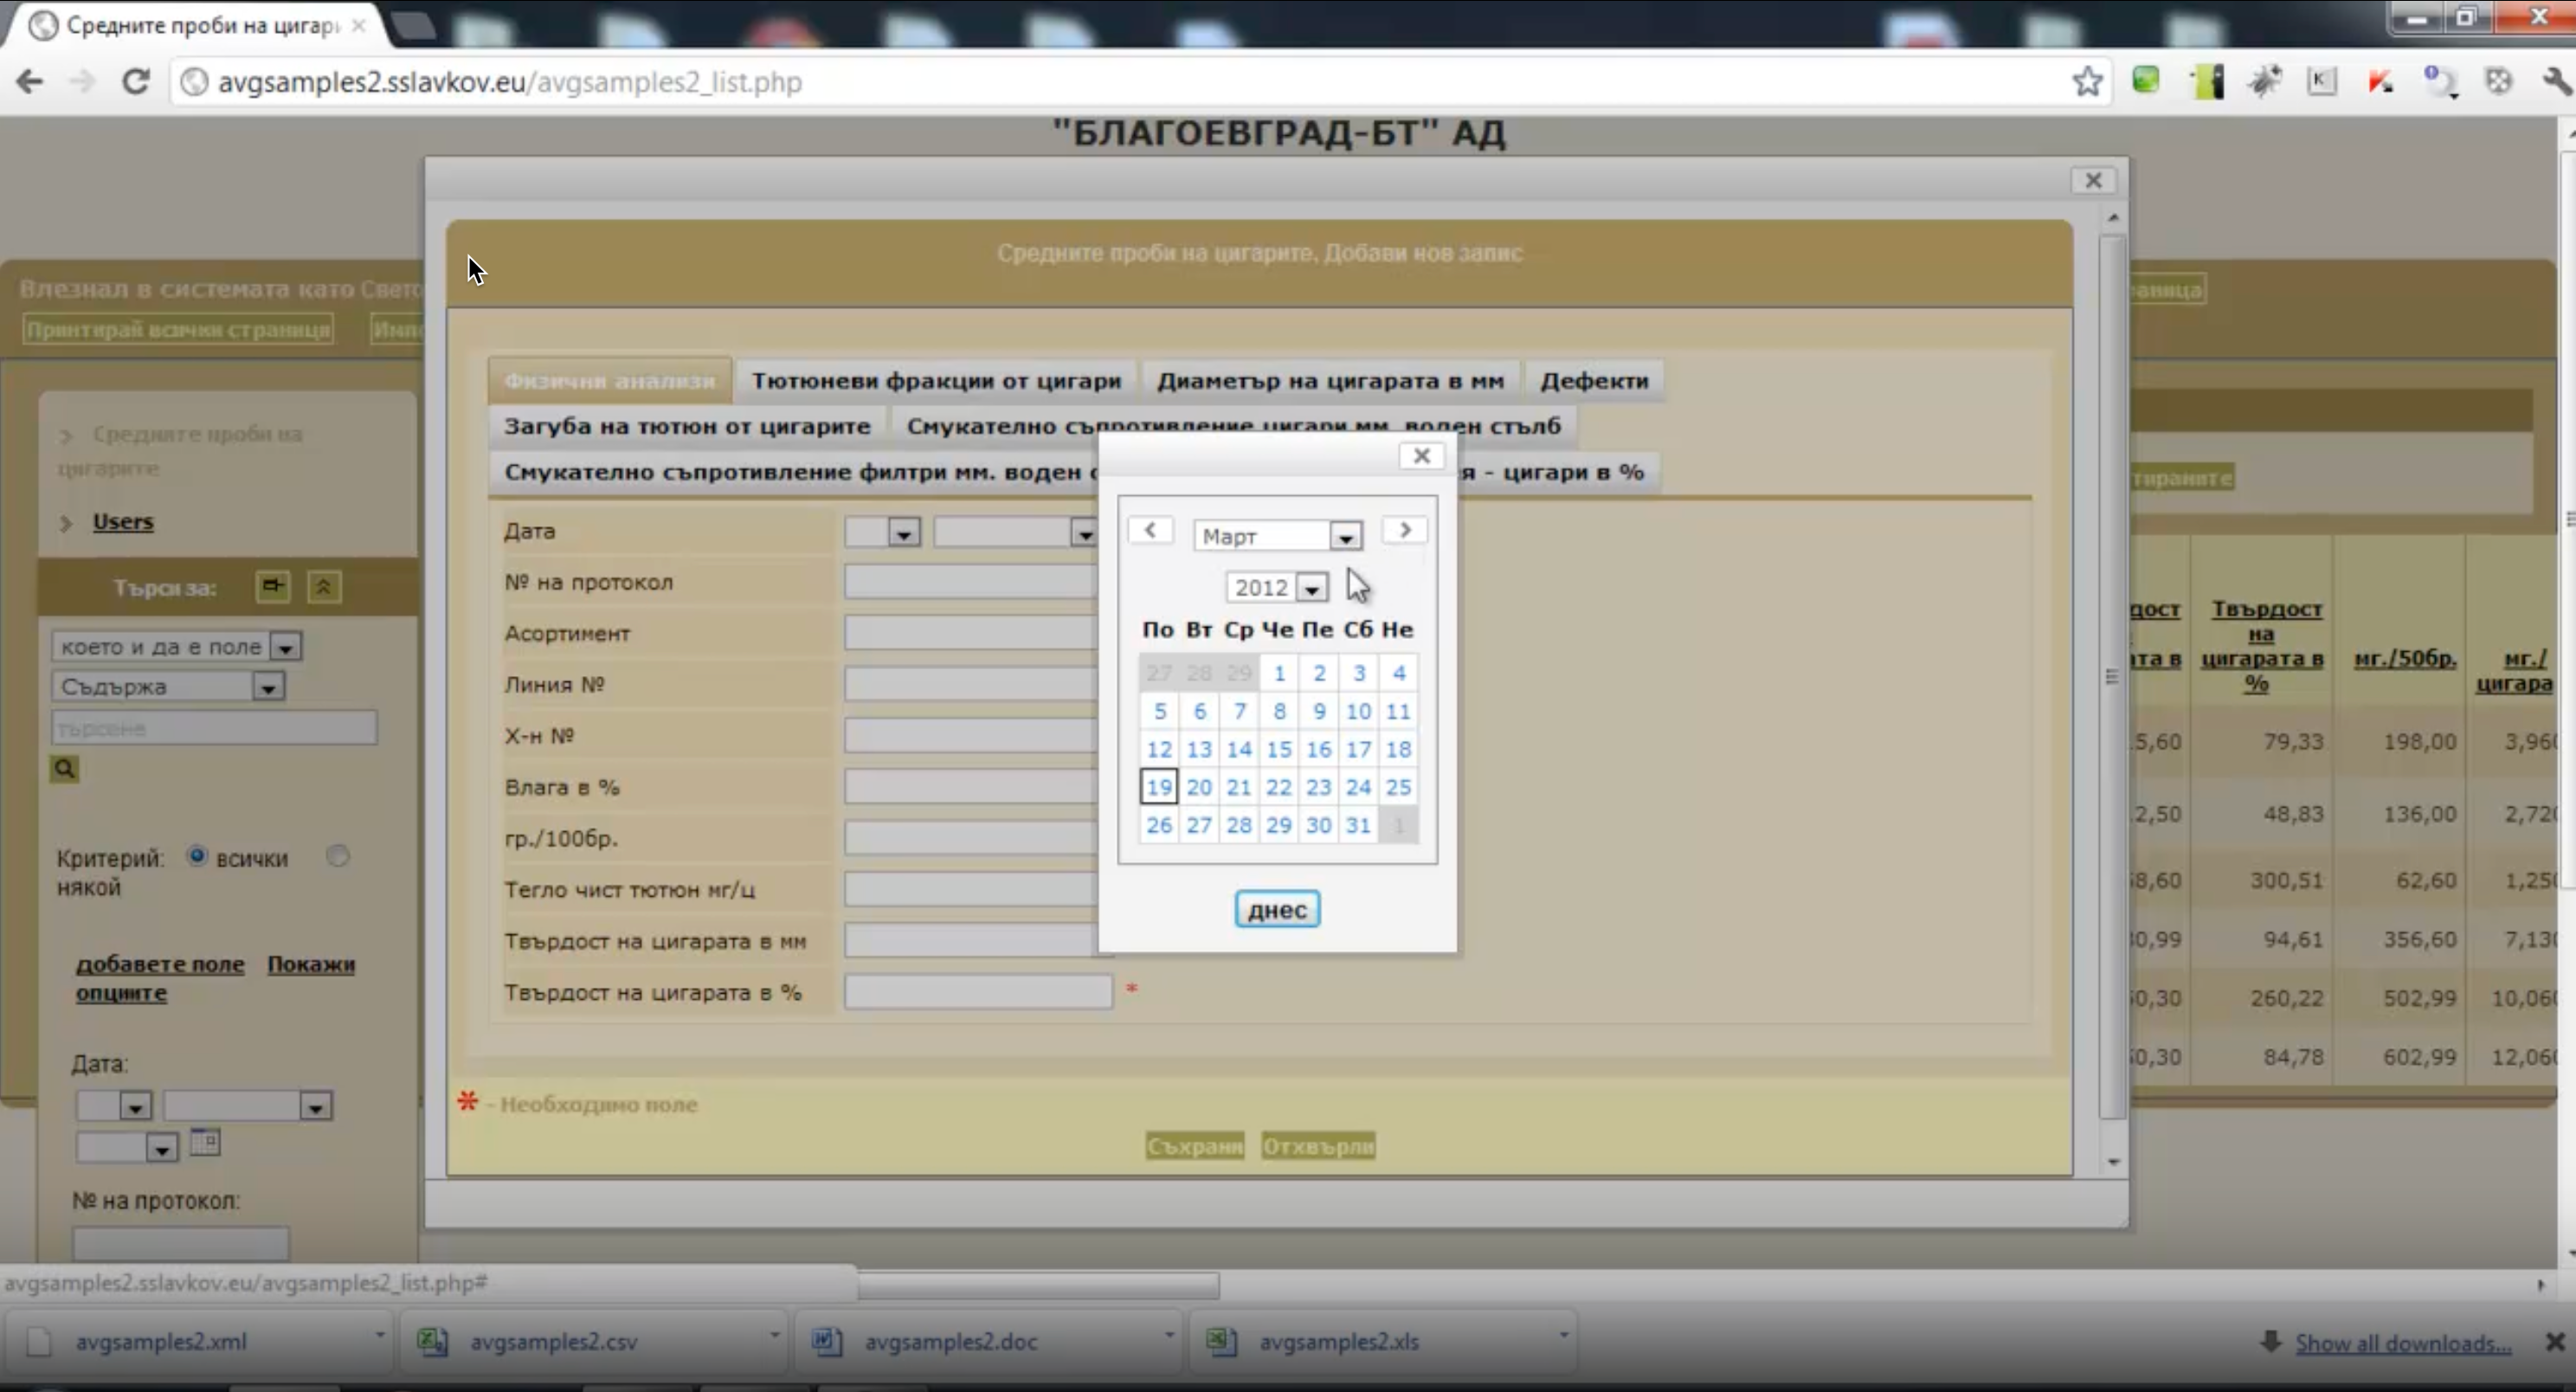Click Принтирай всички страници button
2576x1392 pixels.
click(x=178, y=329)
